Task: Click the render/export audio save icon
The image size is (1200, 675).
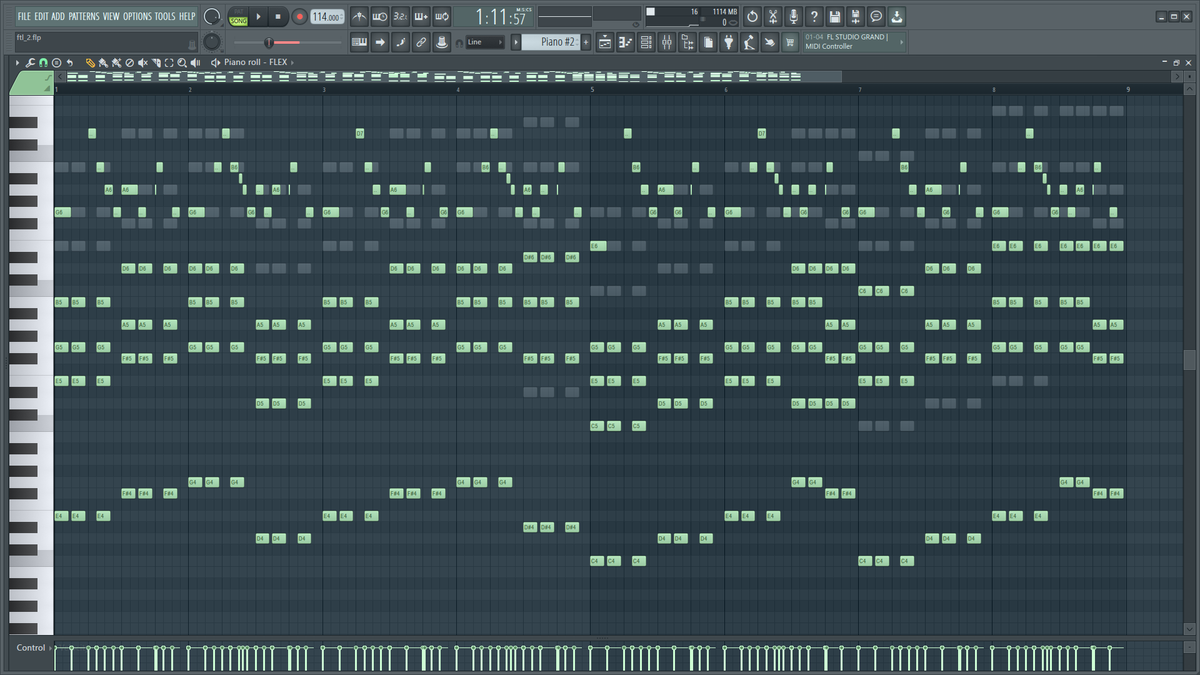Action: 855,17
